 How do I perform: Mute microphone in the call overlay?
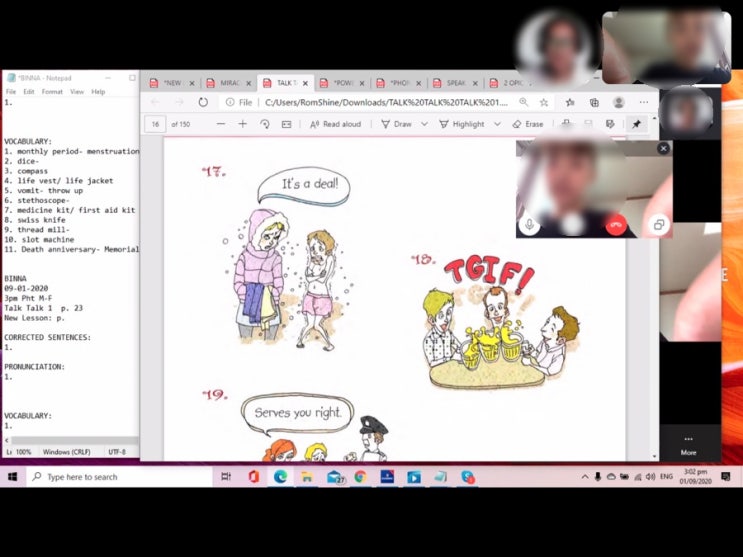coord(529,224)
